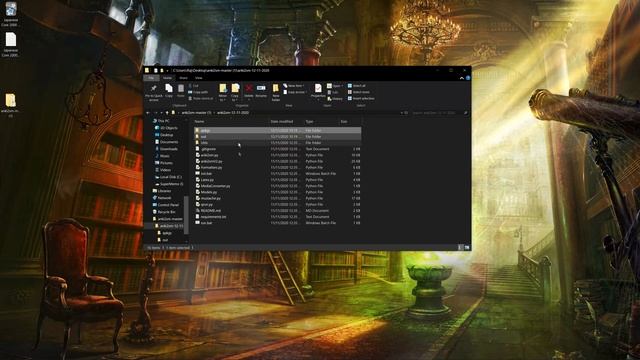This screenshot has height=360, width=640.
Task: Open the recent locations dropdown arrow
Action: click(161, 113)
